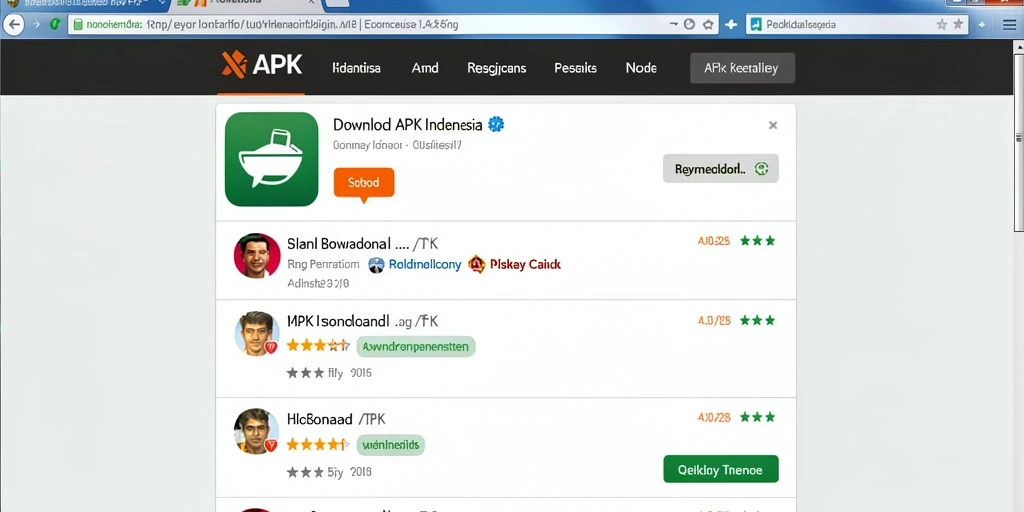
Task: Click the orange APK logo in header
Action: [262, 65]
